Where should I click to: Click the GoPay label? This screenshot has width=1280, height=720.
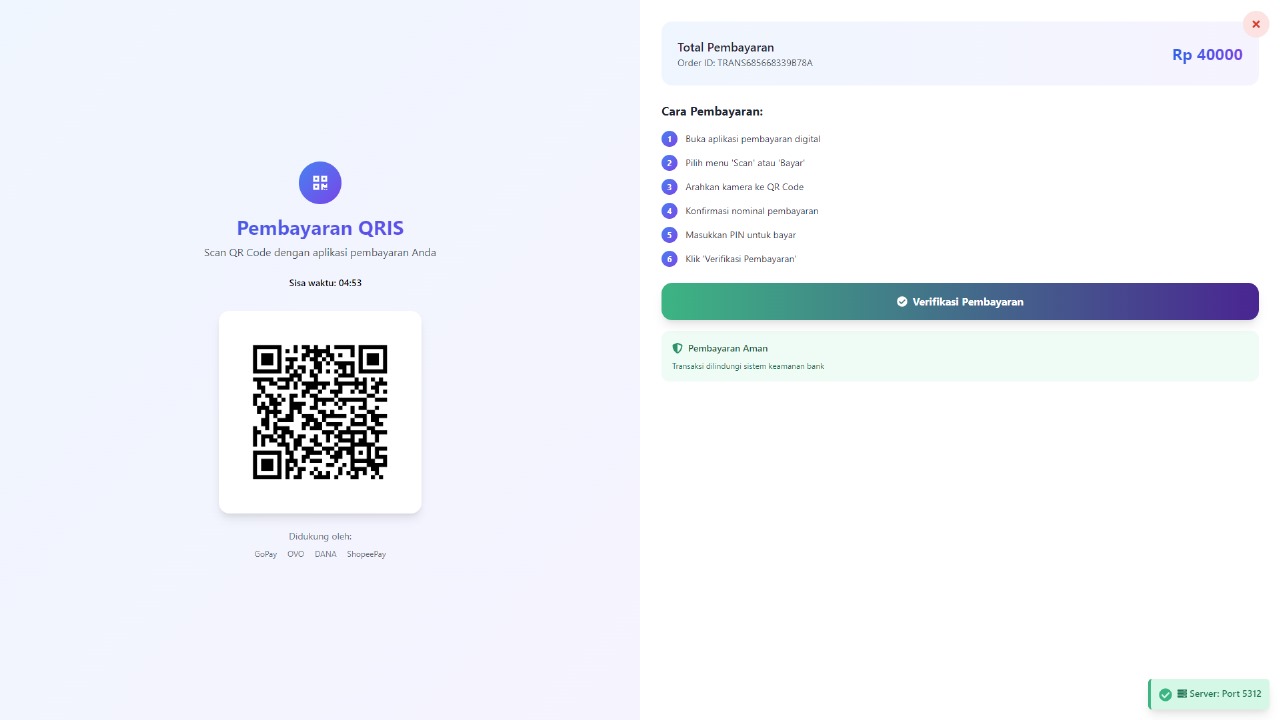[266, 554]
